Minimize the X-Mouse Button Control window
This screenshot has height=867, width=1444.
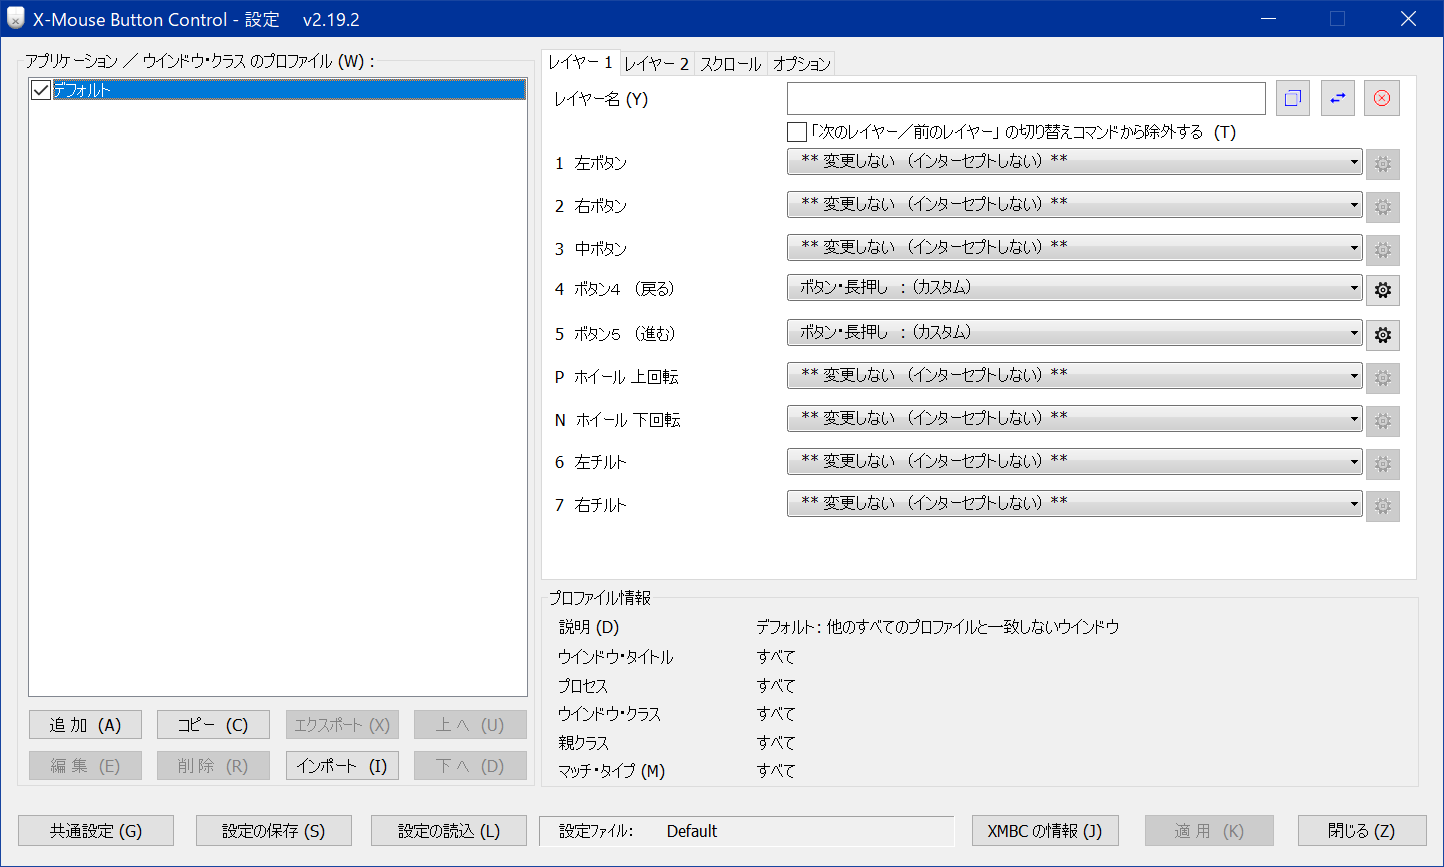1267,18
